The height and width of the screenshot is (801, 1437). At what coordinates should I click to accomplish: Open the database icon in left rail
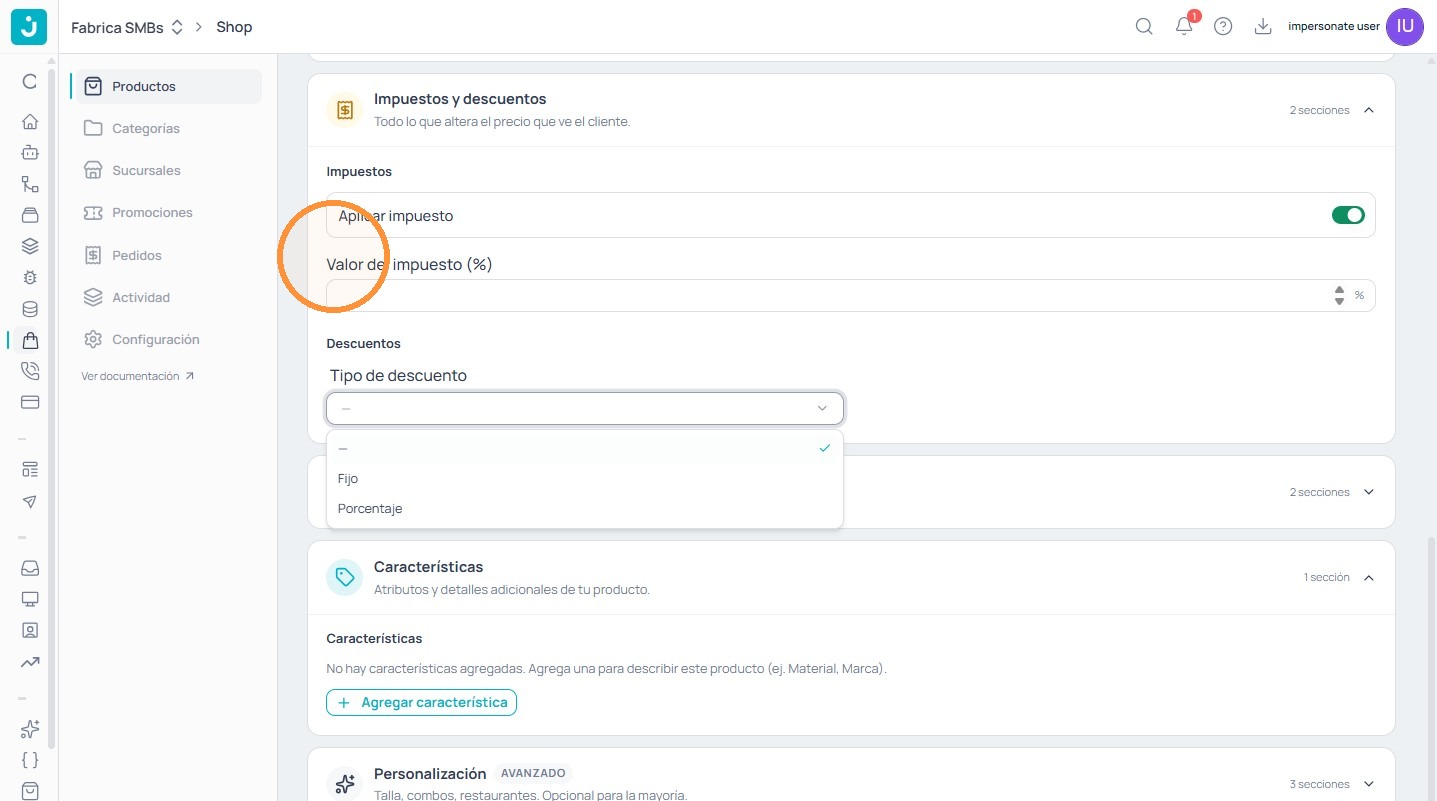coord(30,309)
